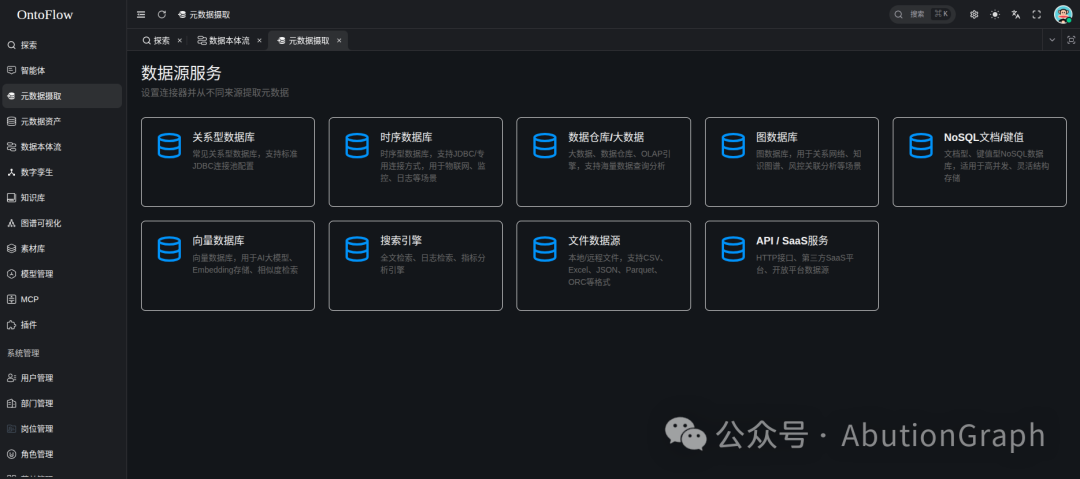Click the 图谱可视化 sidebar icon
This screenshot has height=479, width=1080.
coord(11,223)
